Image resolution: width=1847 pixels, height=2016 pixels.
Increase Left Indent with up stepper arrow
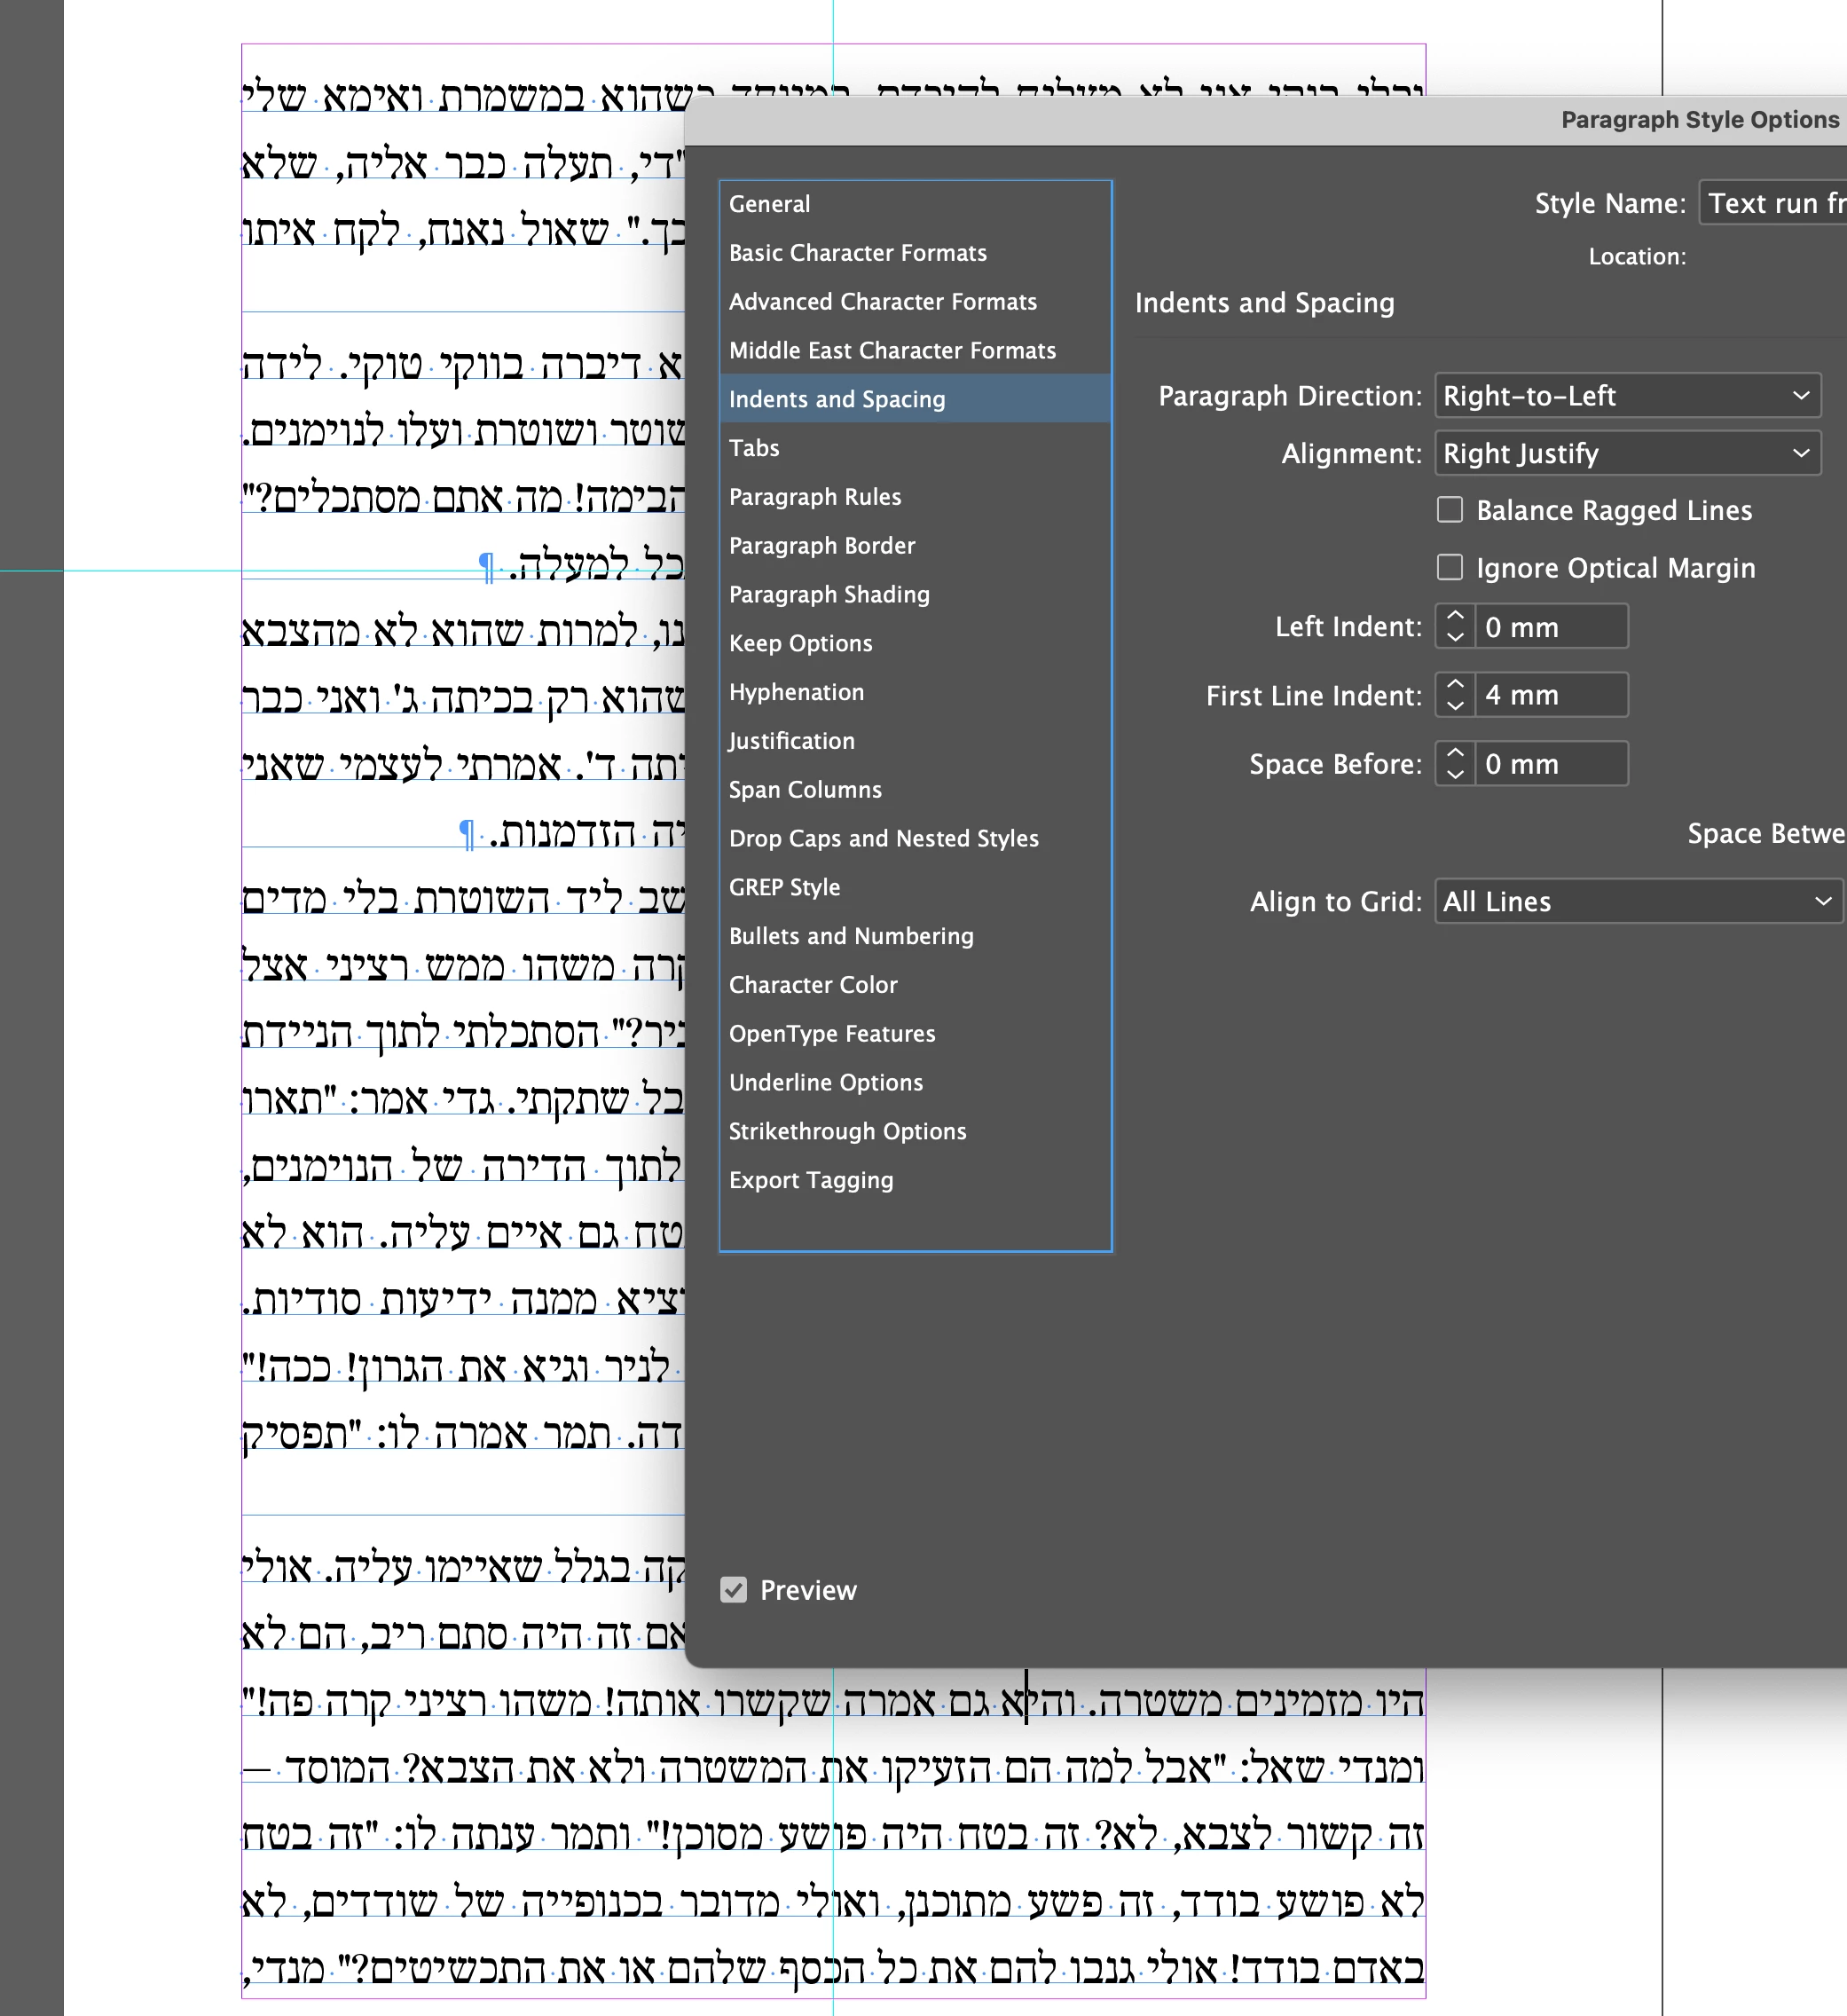tap(1455, 616)
